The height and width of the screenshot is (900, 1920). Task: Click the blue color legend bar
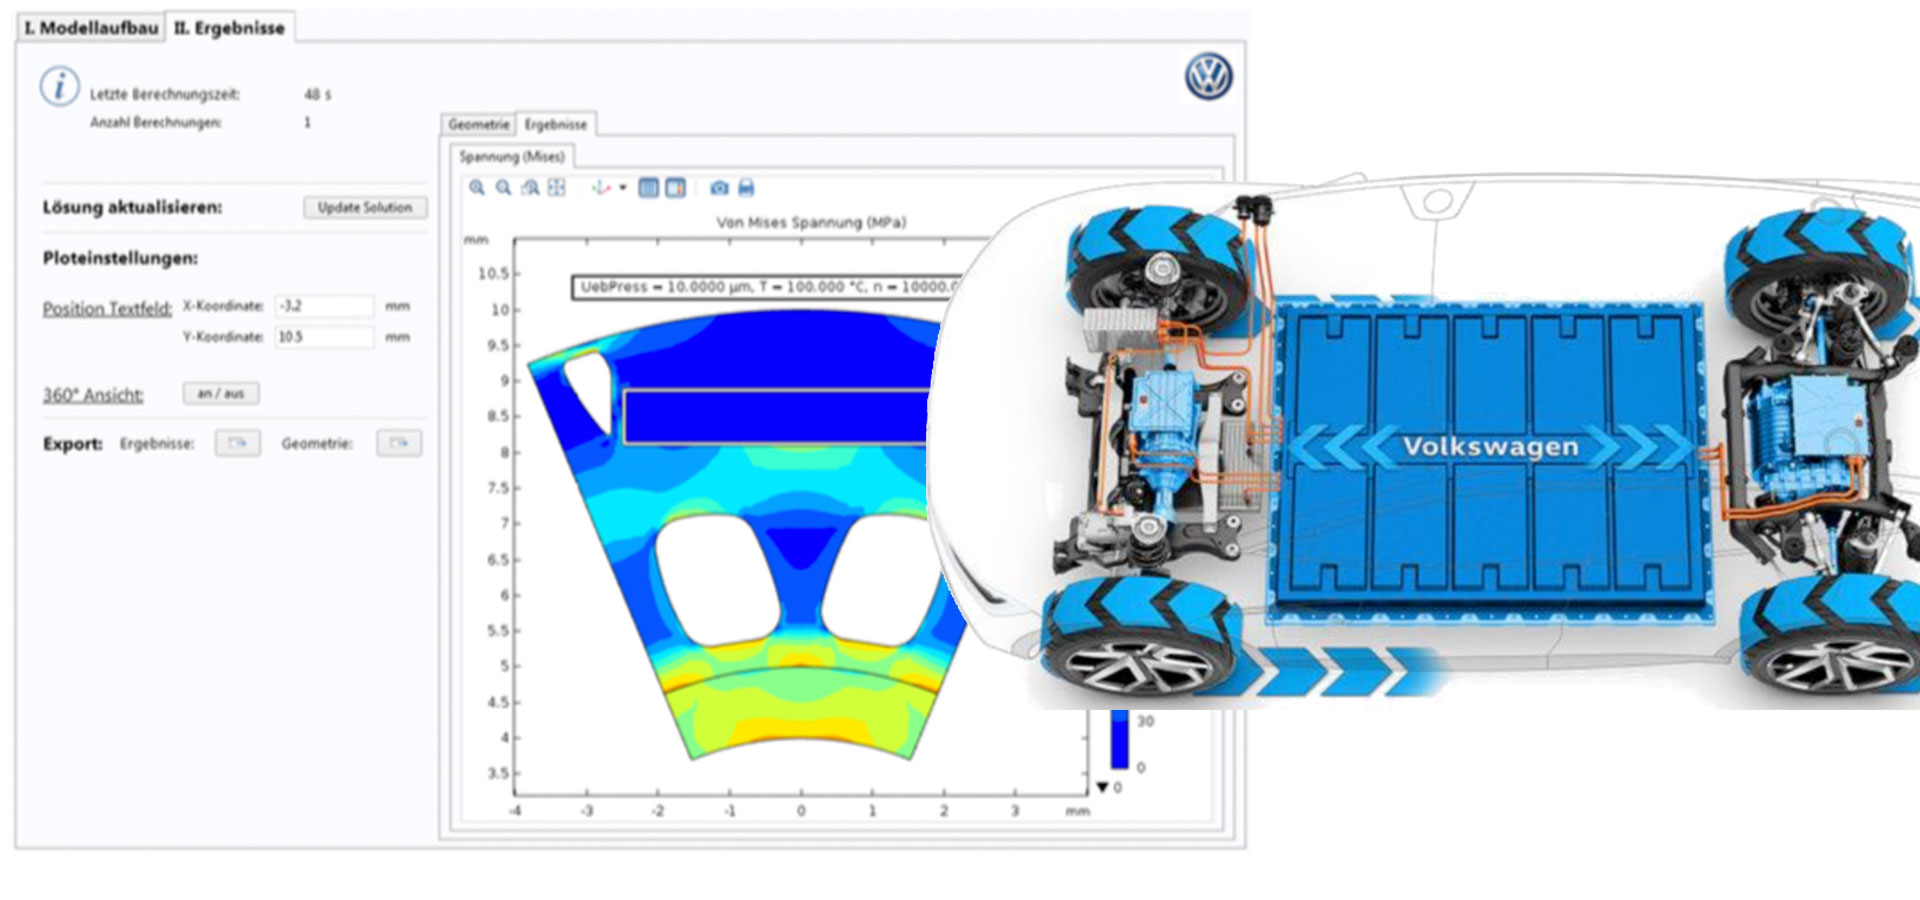(x=1120, y=739)
